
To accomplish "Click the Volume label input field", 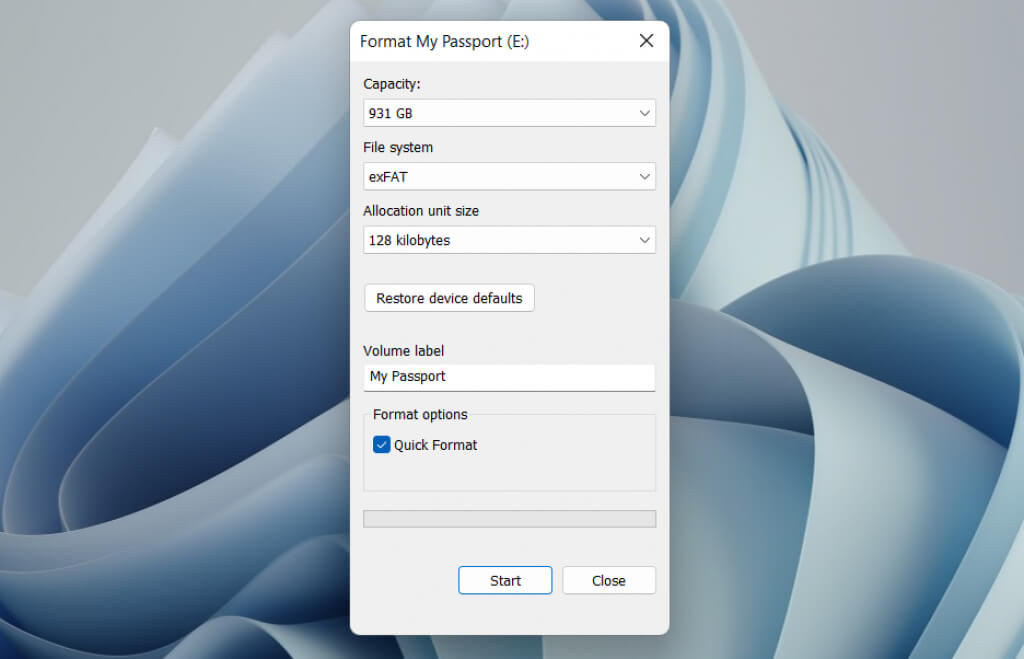I will 509,377.
